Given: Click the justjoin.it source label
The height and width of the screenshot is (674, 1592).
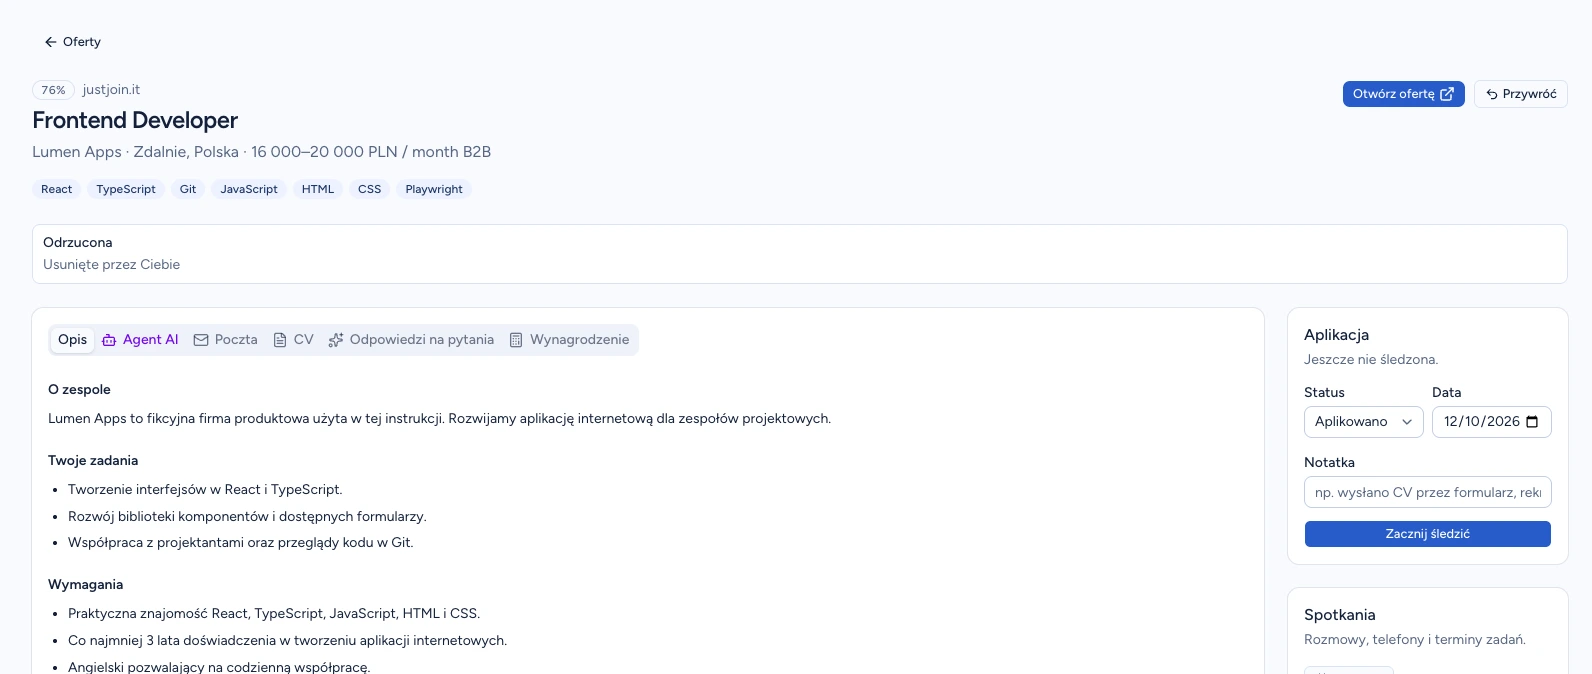Looking at the screenshot, I should [x=111, y=90].
